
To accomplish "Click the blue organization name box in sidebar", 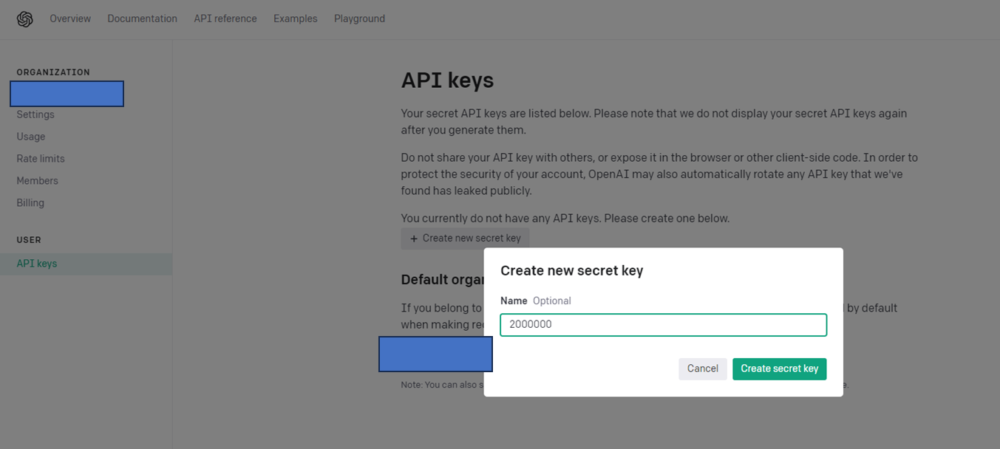I will [x=67, y=94].
